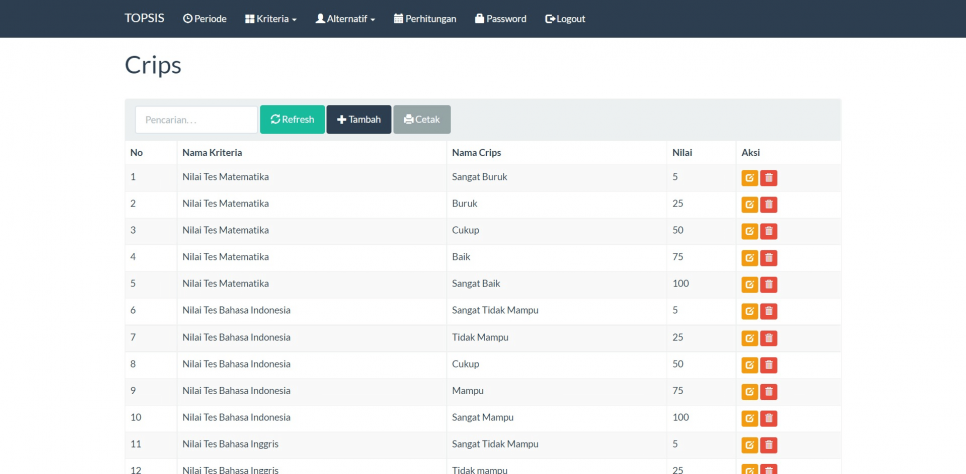Click the edit icon for row 1
This screenshot has height=474, width=966.
click(x=749, y=178)
